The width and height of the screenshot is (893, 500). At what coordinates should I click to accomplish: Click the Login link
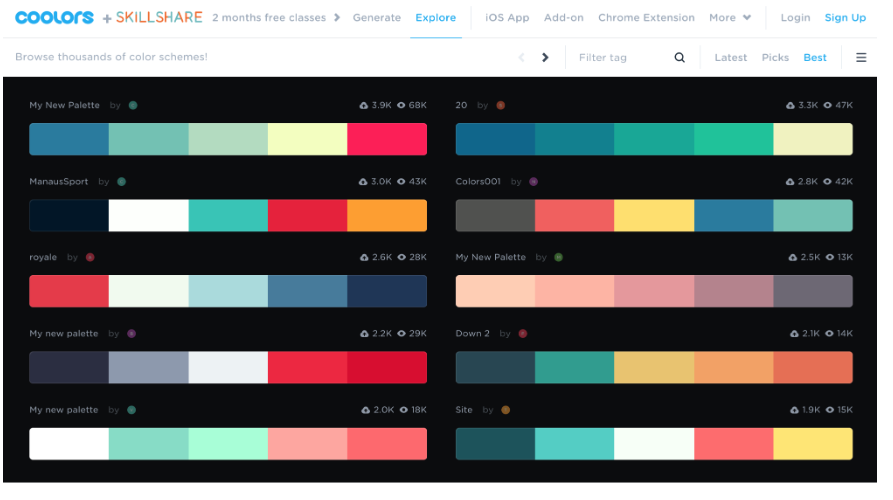(x=795, y=18)
